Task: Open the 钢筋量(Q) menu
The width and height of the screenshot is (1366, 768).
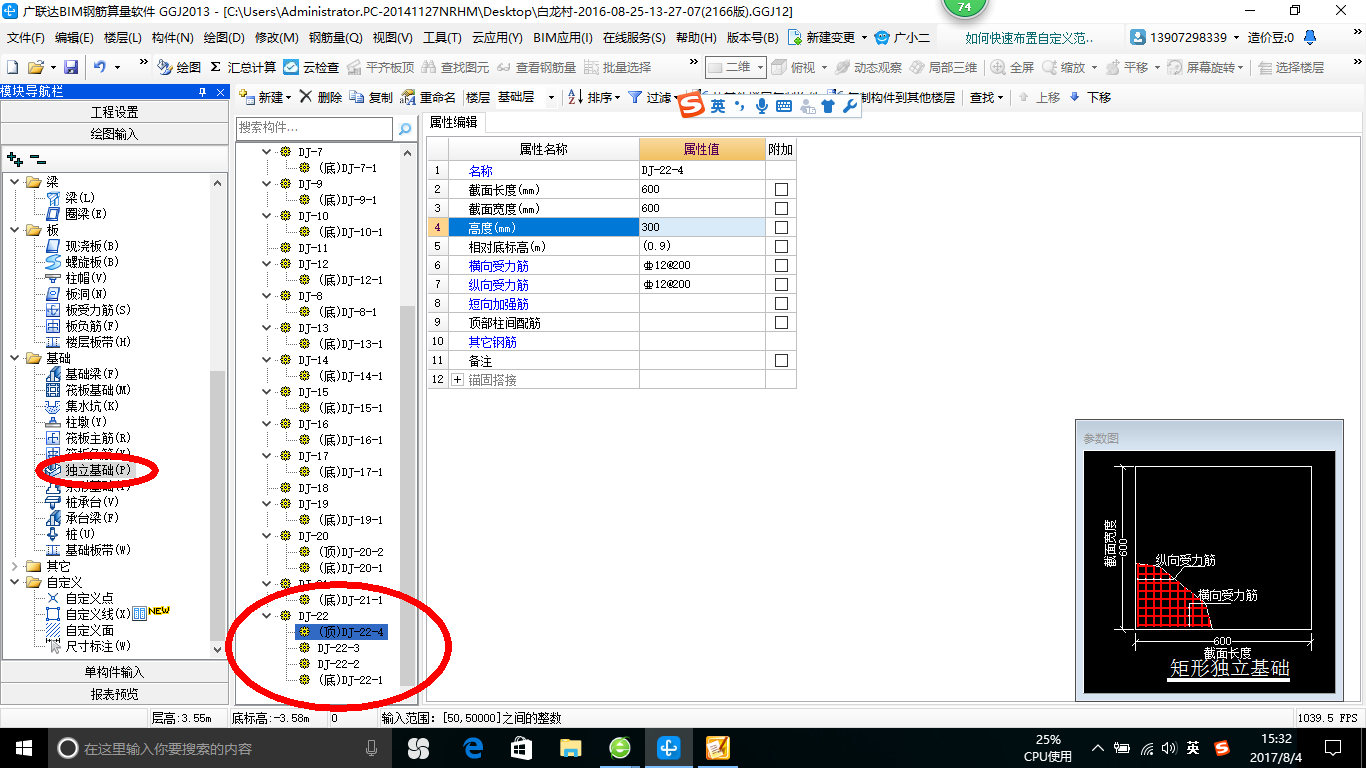Action: (x=335, y=37)
